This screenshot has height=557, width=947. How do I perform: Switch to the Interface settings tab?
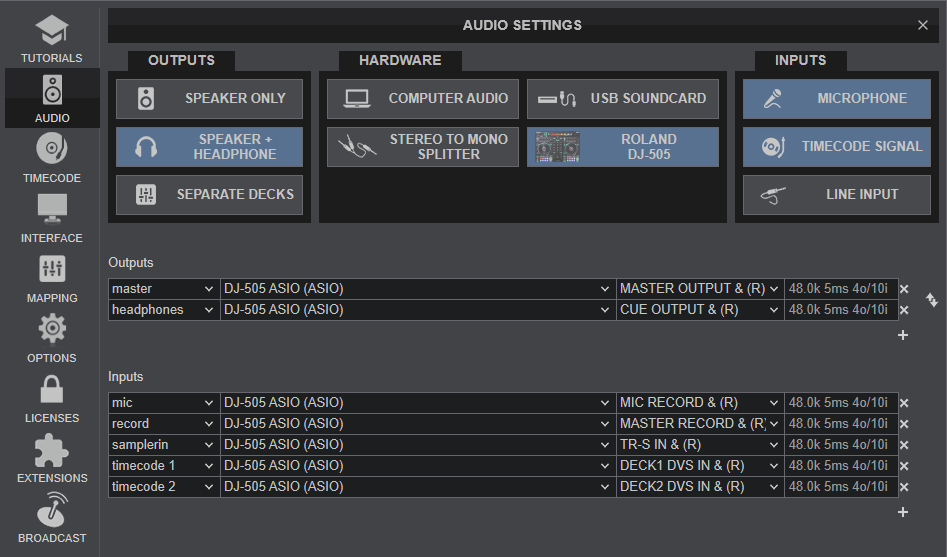point(52,218)
